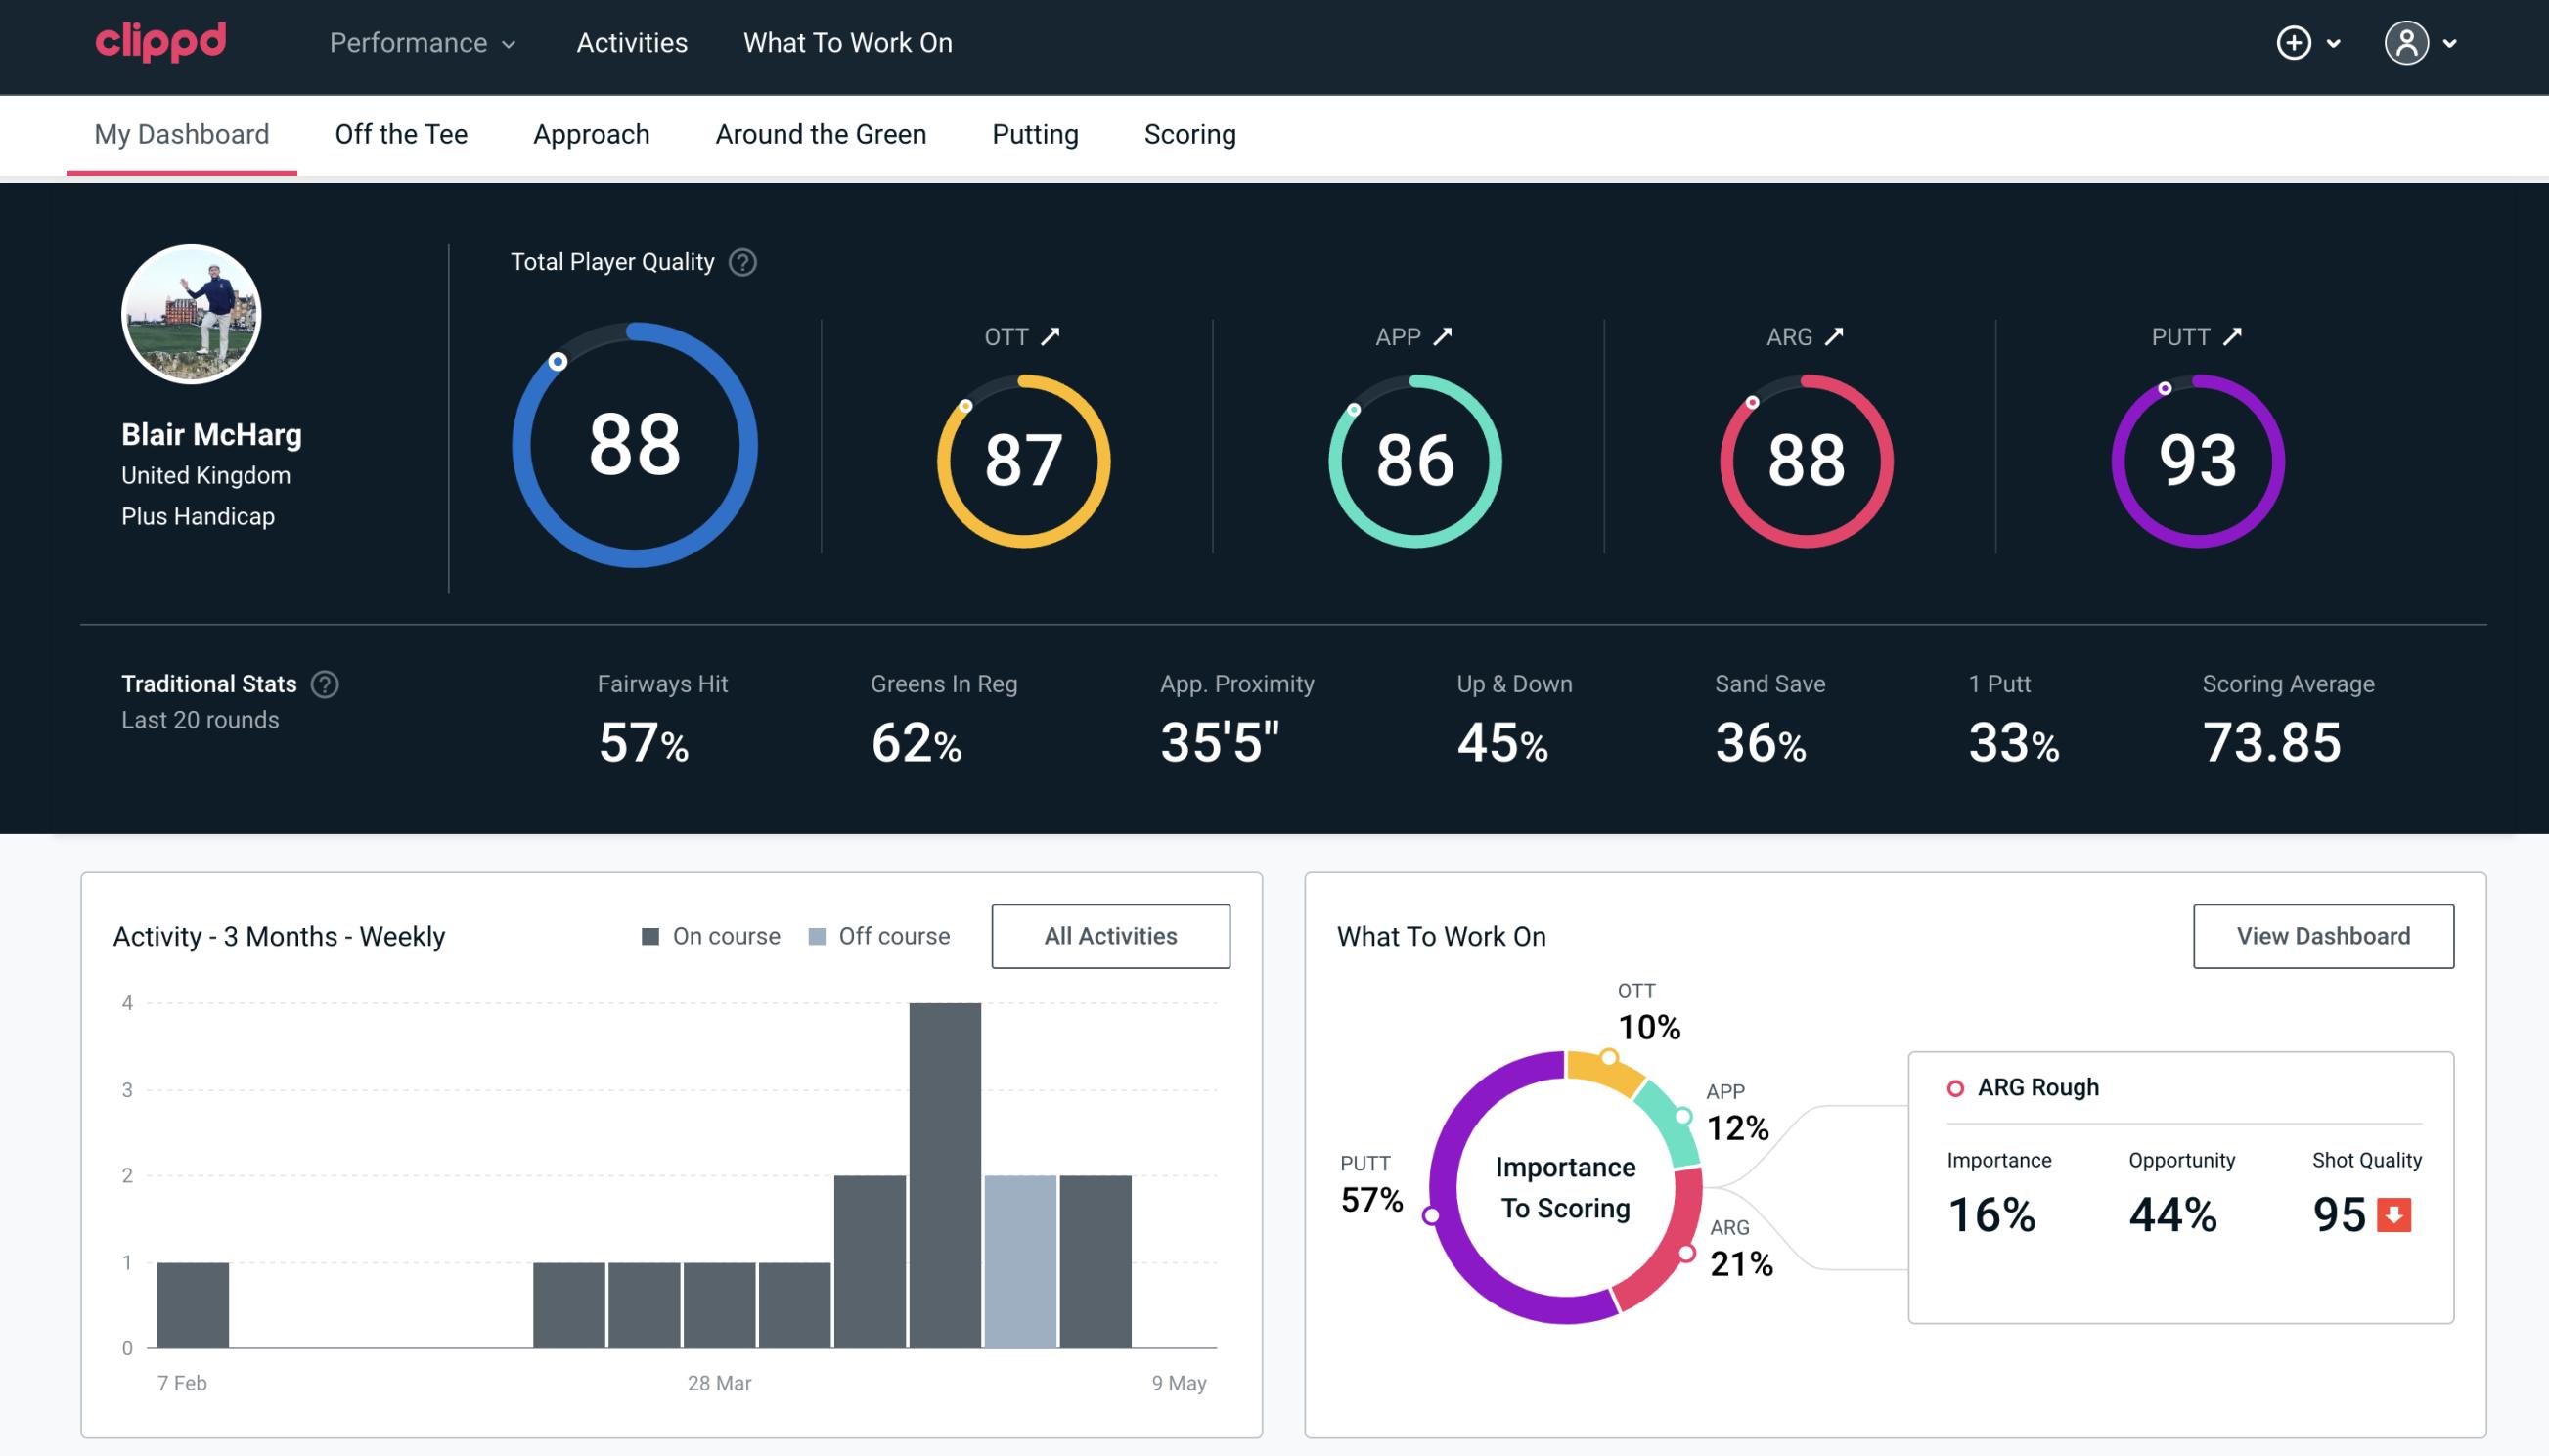
Task: Click View Dashboard button
Action: point(2321,935)
